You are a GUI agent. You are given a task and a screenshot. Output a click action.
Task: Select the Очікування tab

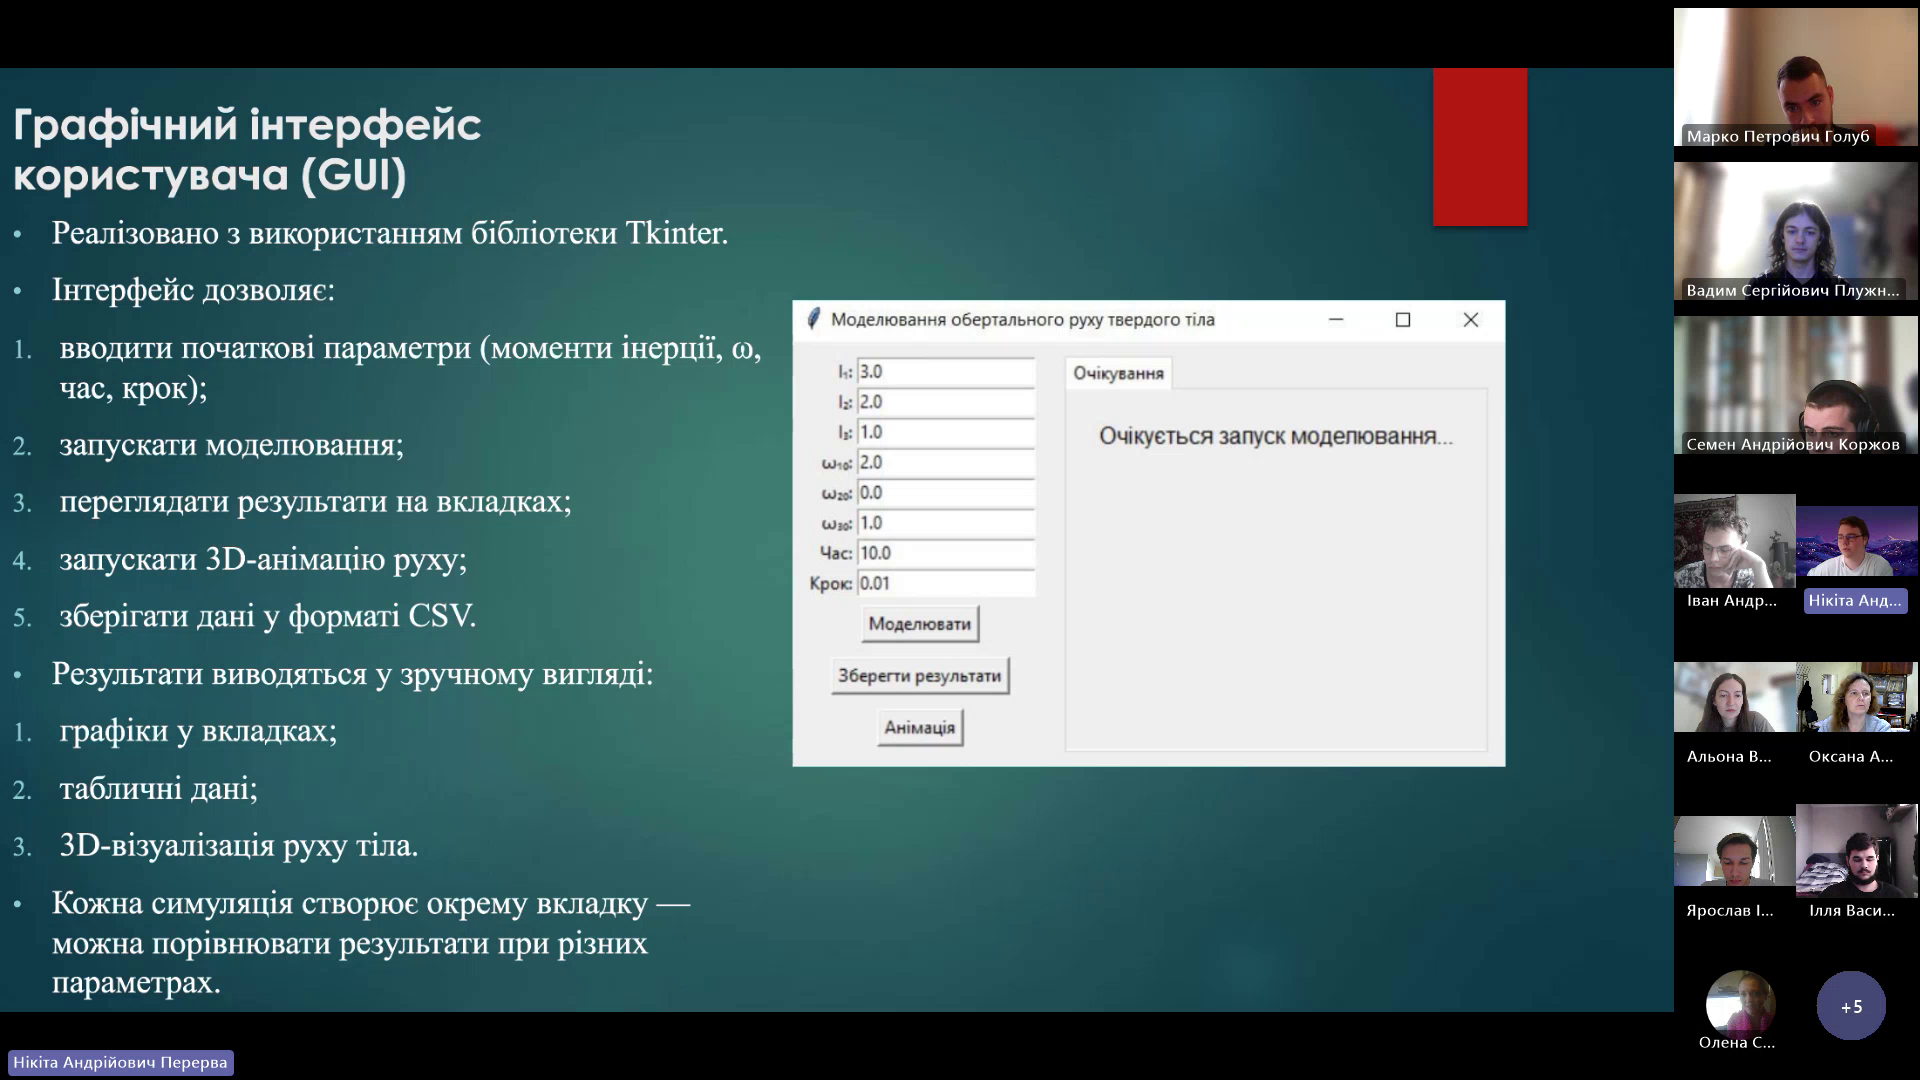[1118, 373]
